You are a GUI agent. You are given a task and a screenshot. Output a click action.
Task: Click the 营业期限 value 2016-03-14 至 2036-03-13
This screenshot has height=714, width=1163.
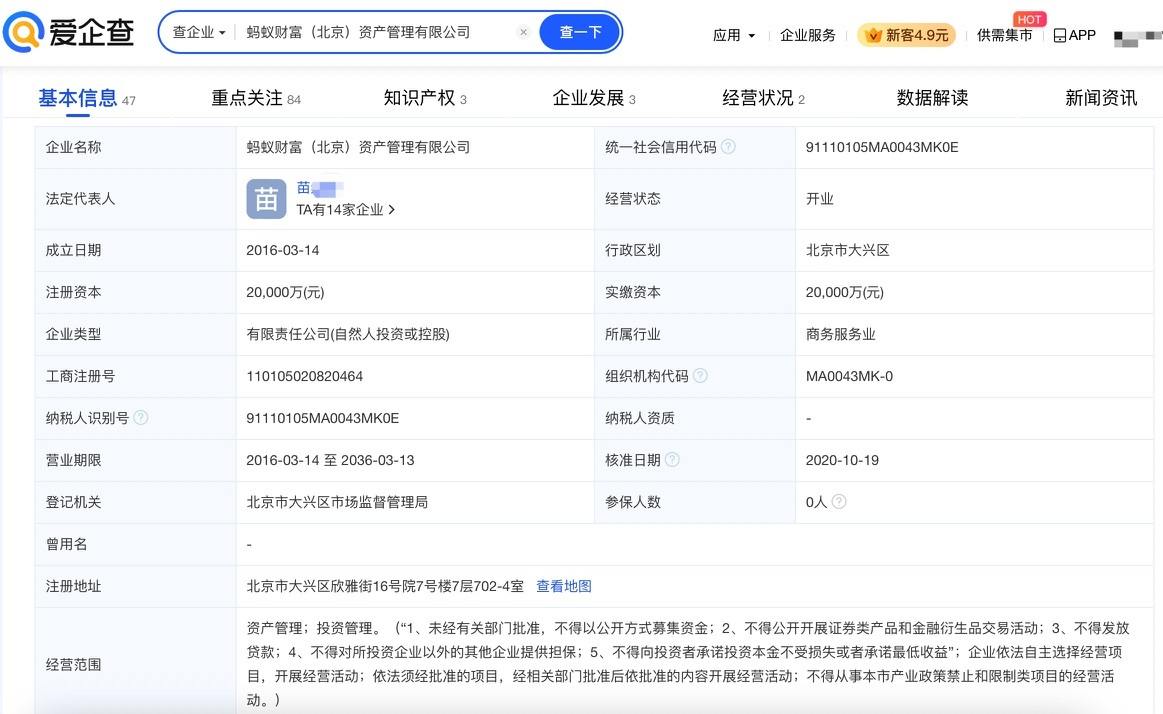[330, 460]
